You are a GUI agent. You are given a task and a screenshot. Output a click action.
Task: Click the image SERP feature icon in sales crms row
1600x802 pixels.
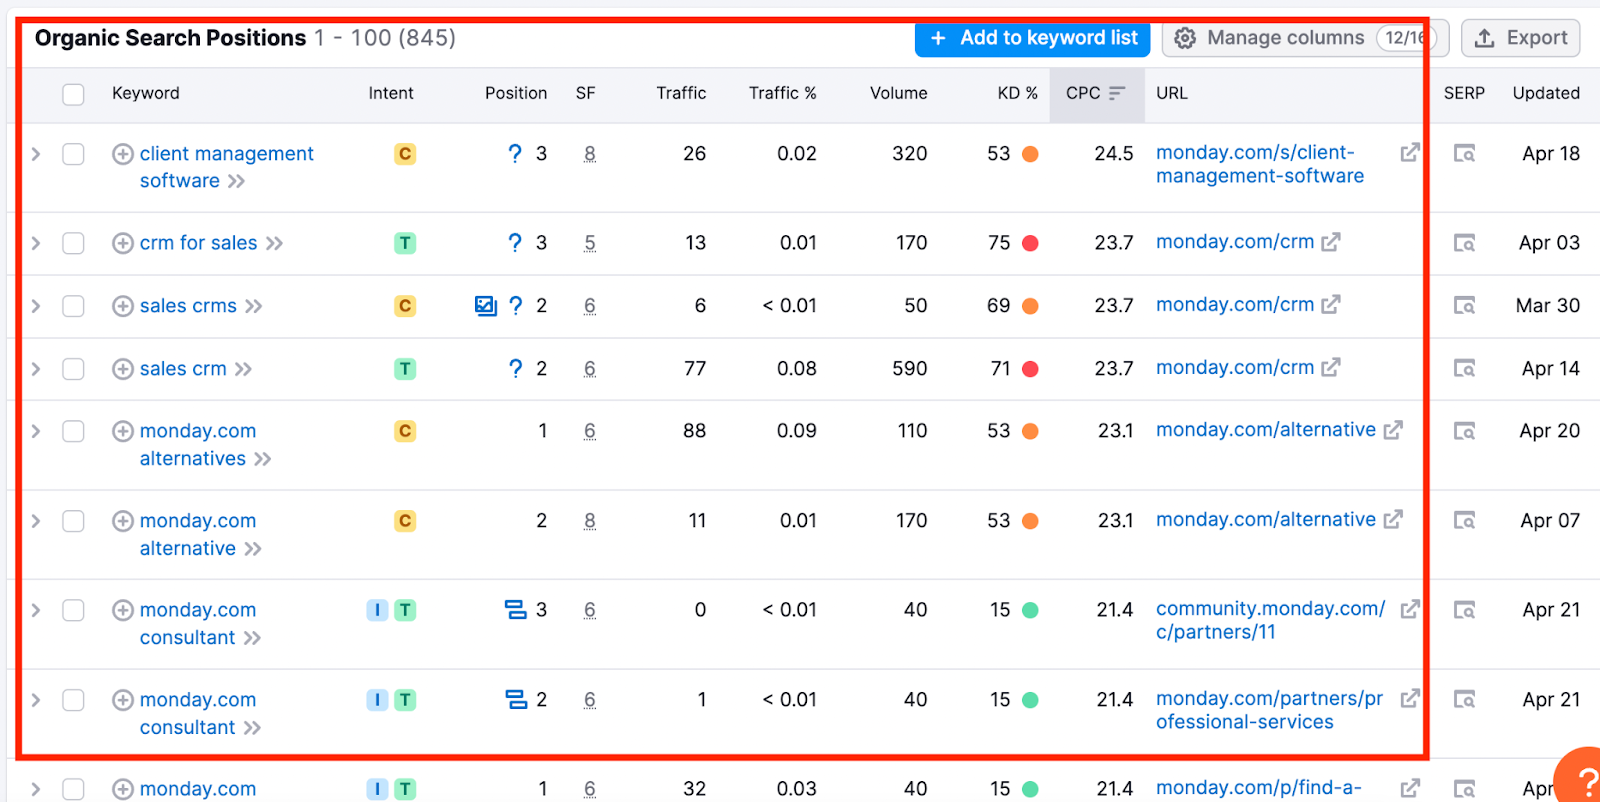point(486,306)
